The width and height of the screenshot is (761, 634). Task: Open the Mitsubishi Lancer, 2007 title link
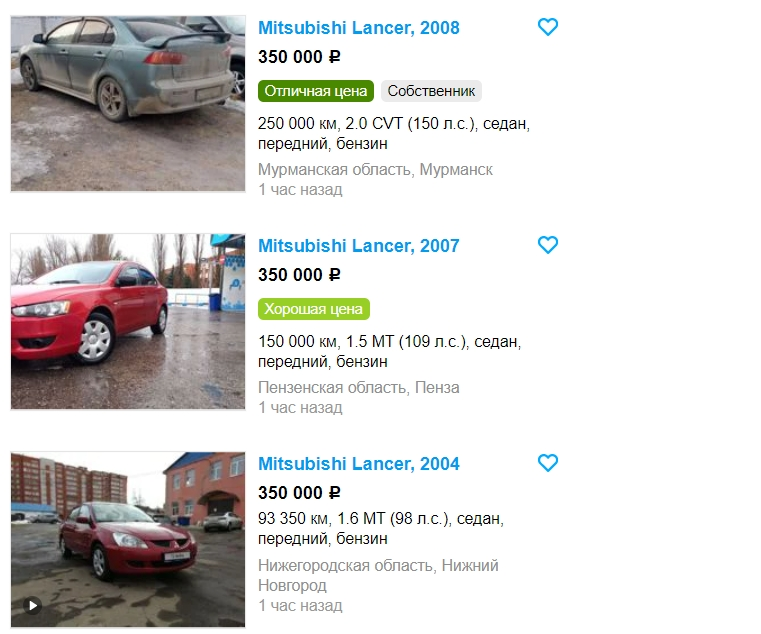pos(359,246)
